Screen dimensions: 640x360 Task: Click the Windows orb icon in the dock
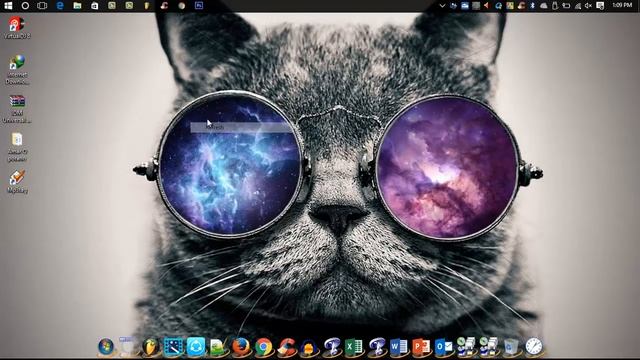(x=106, y=347)
